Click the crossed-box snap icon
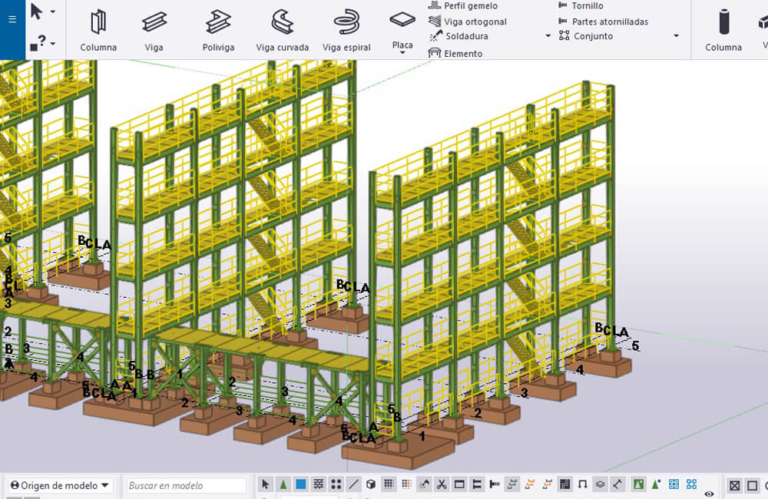The image size is (768, 499). [x=735, y=485]
